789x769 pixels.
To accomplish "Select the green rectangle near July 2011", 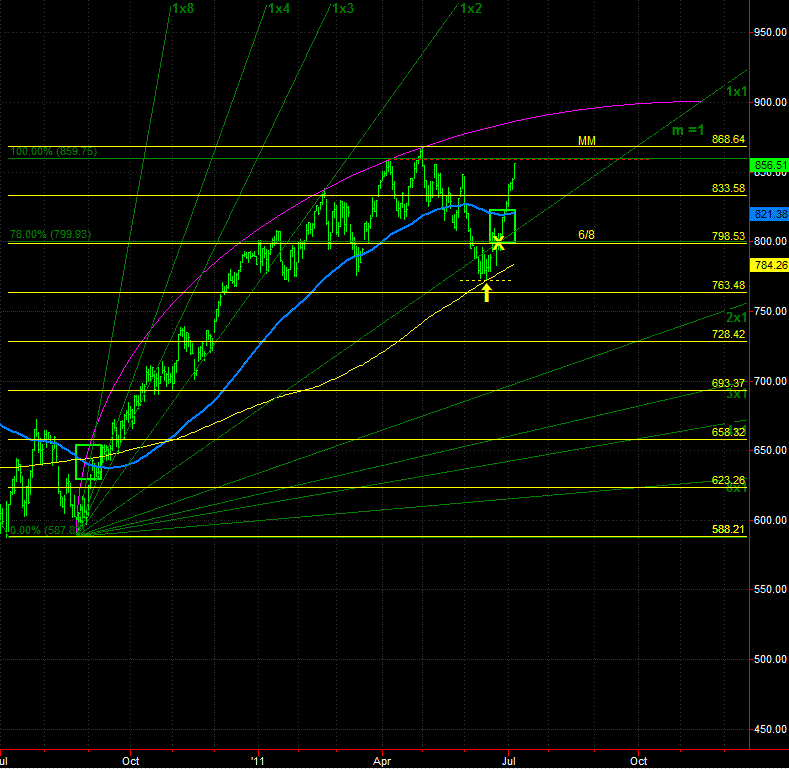I will [502, 226].
